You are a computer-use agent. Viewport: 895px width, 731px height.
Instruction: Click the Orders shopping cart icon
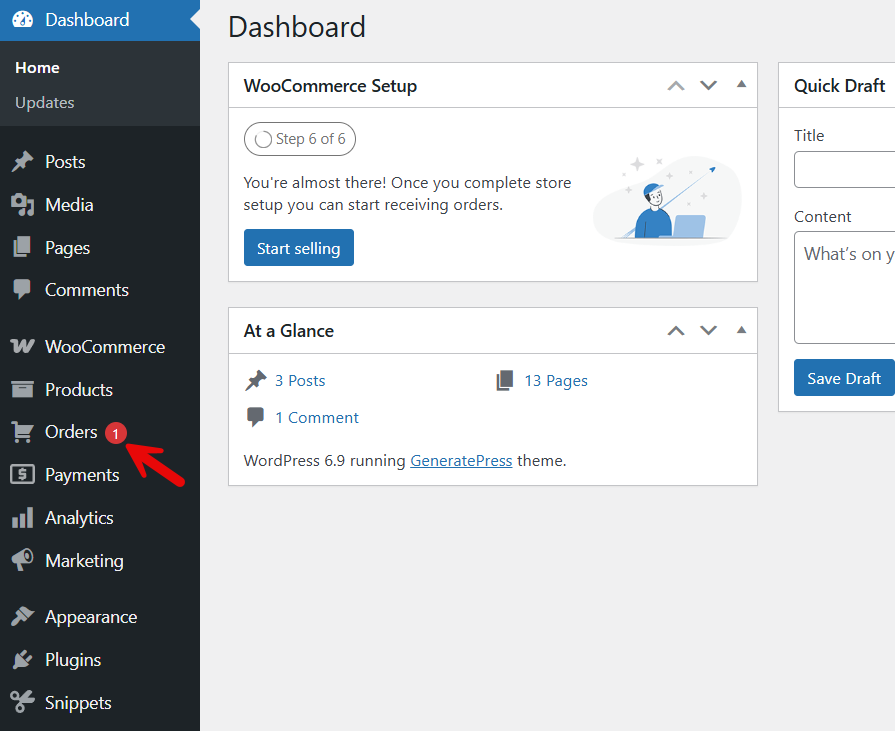pos(22,432)
